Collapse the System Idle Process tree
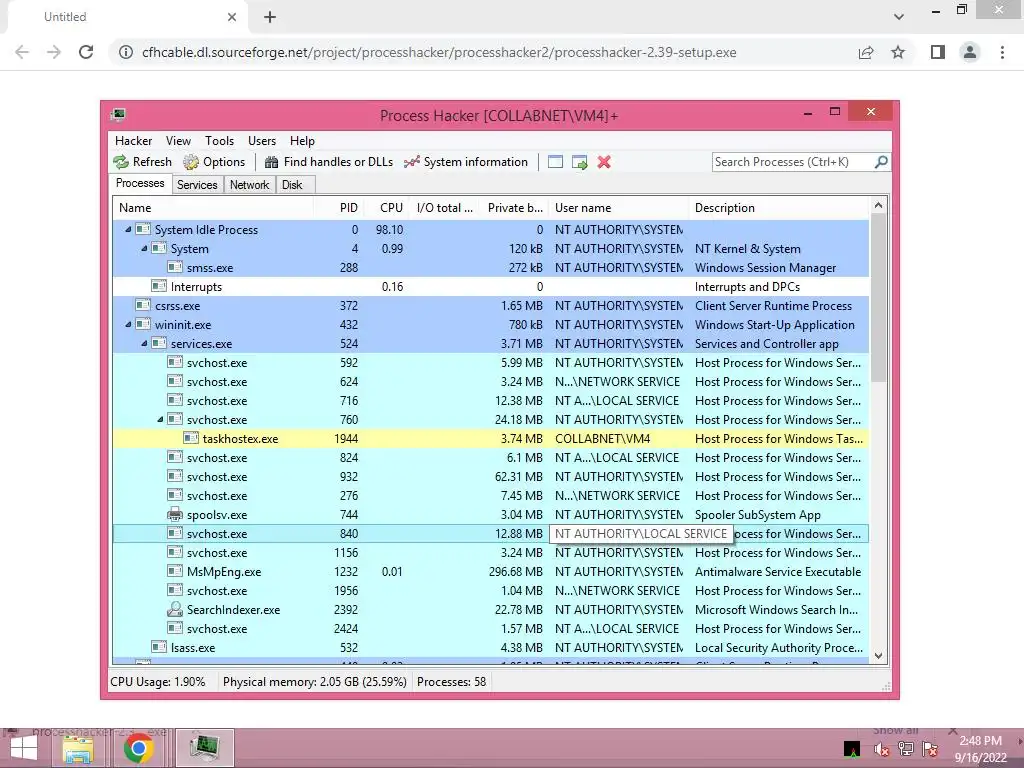The image size is (1024, 768). click(128, 229)
